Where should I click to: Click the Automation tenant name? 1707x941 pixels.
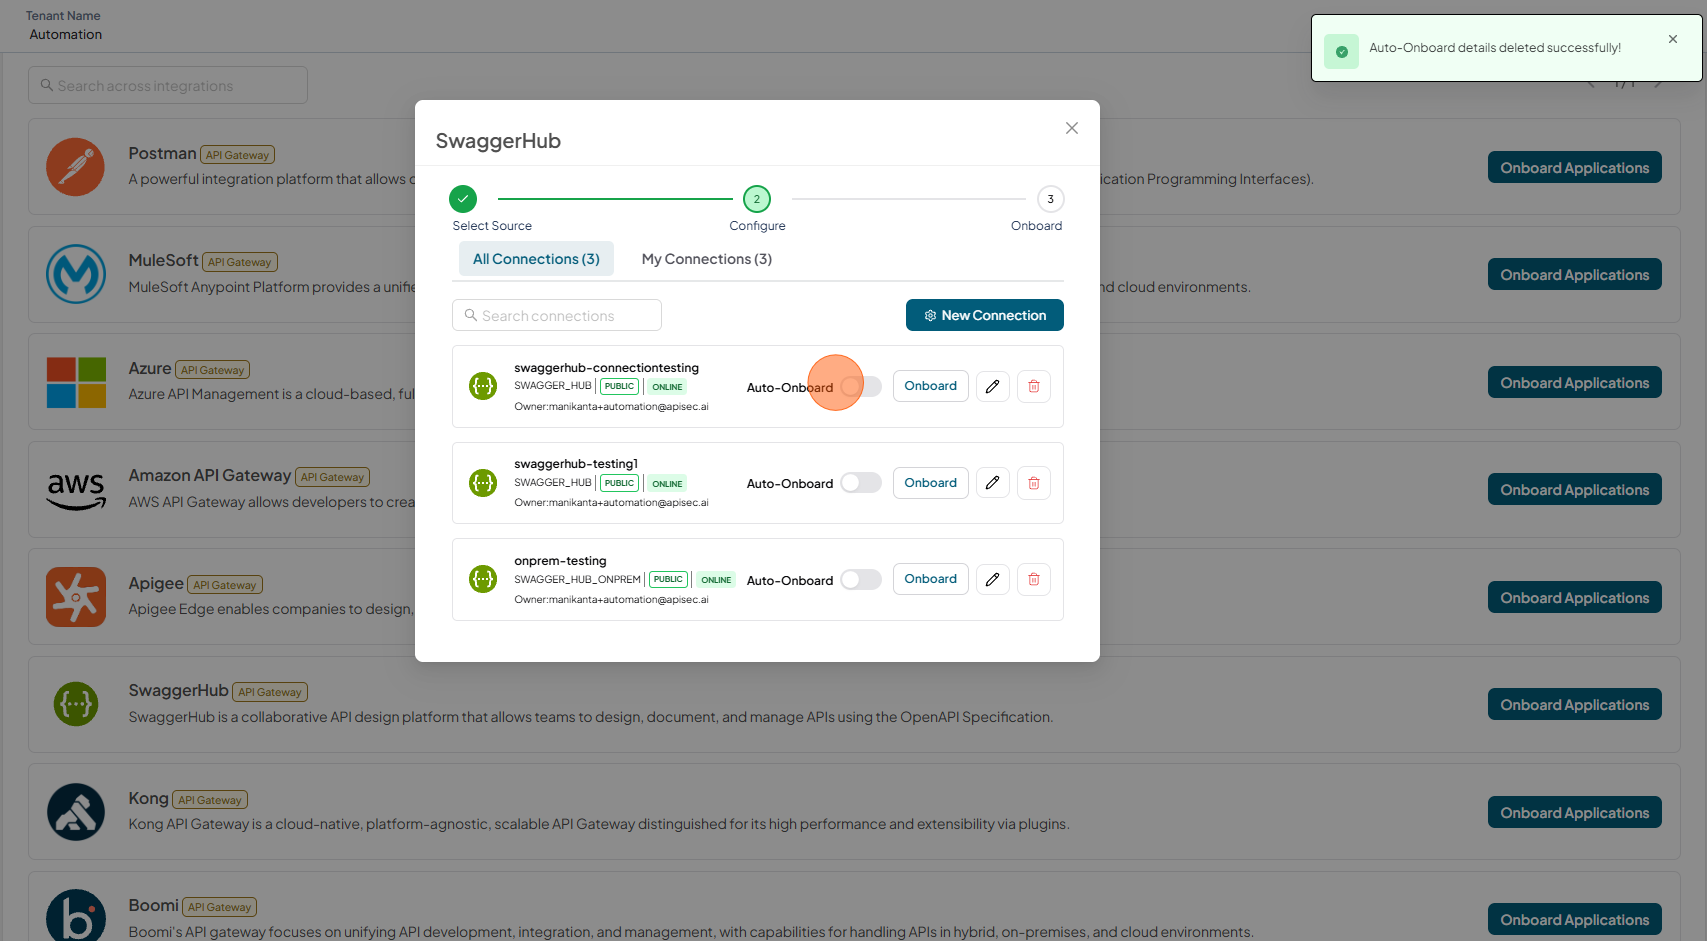(66, 34)
